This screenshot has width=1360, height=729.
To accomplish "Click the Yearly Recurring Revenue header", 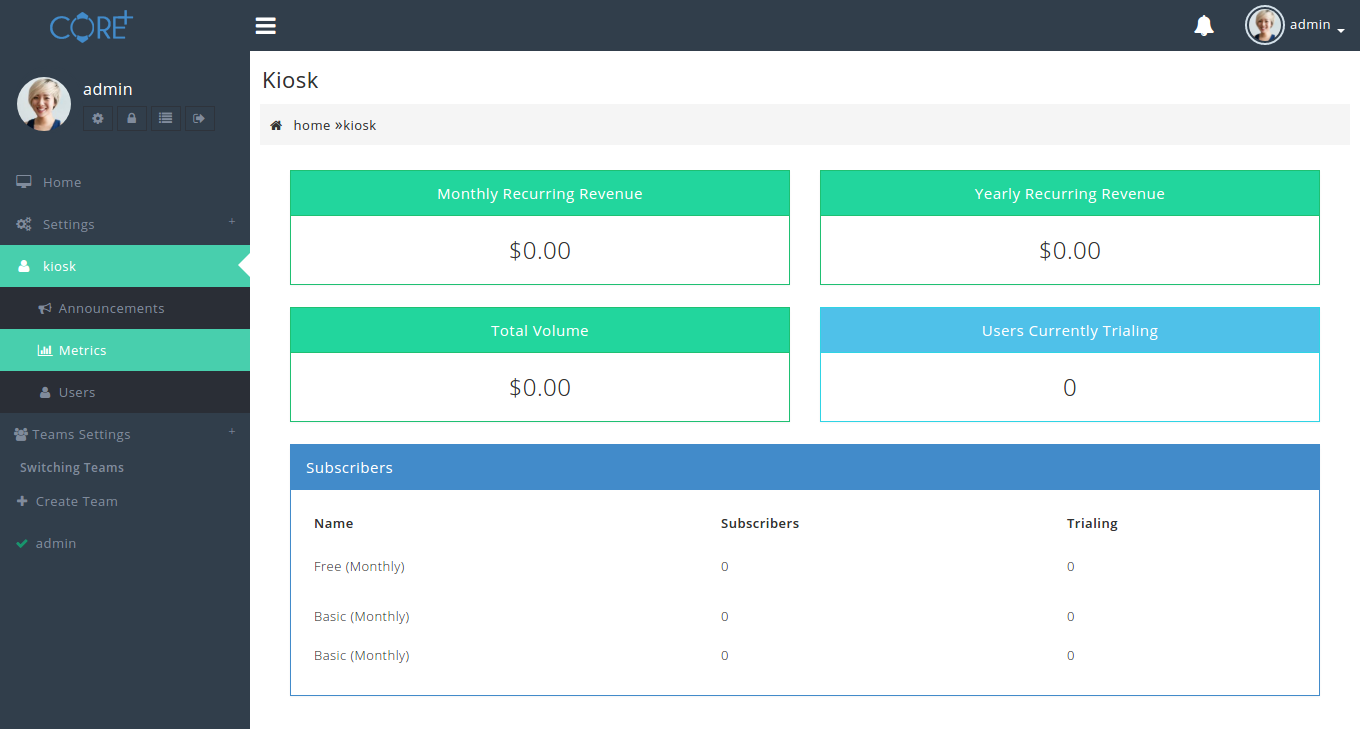I will 1070,193.
